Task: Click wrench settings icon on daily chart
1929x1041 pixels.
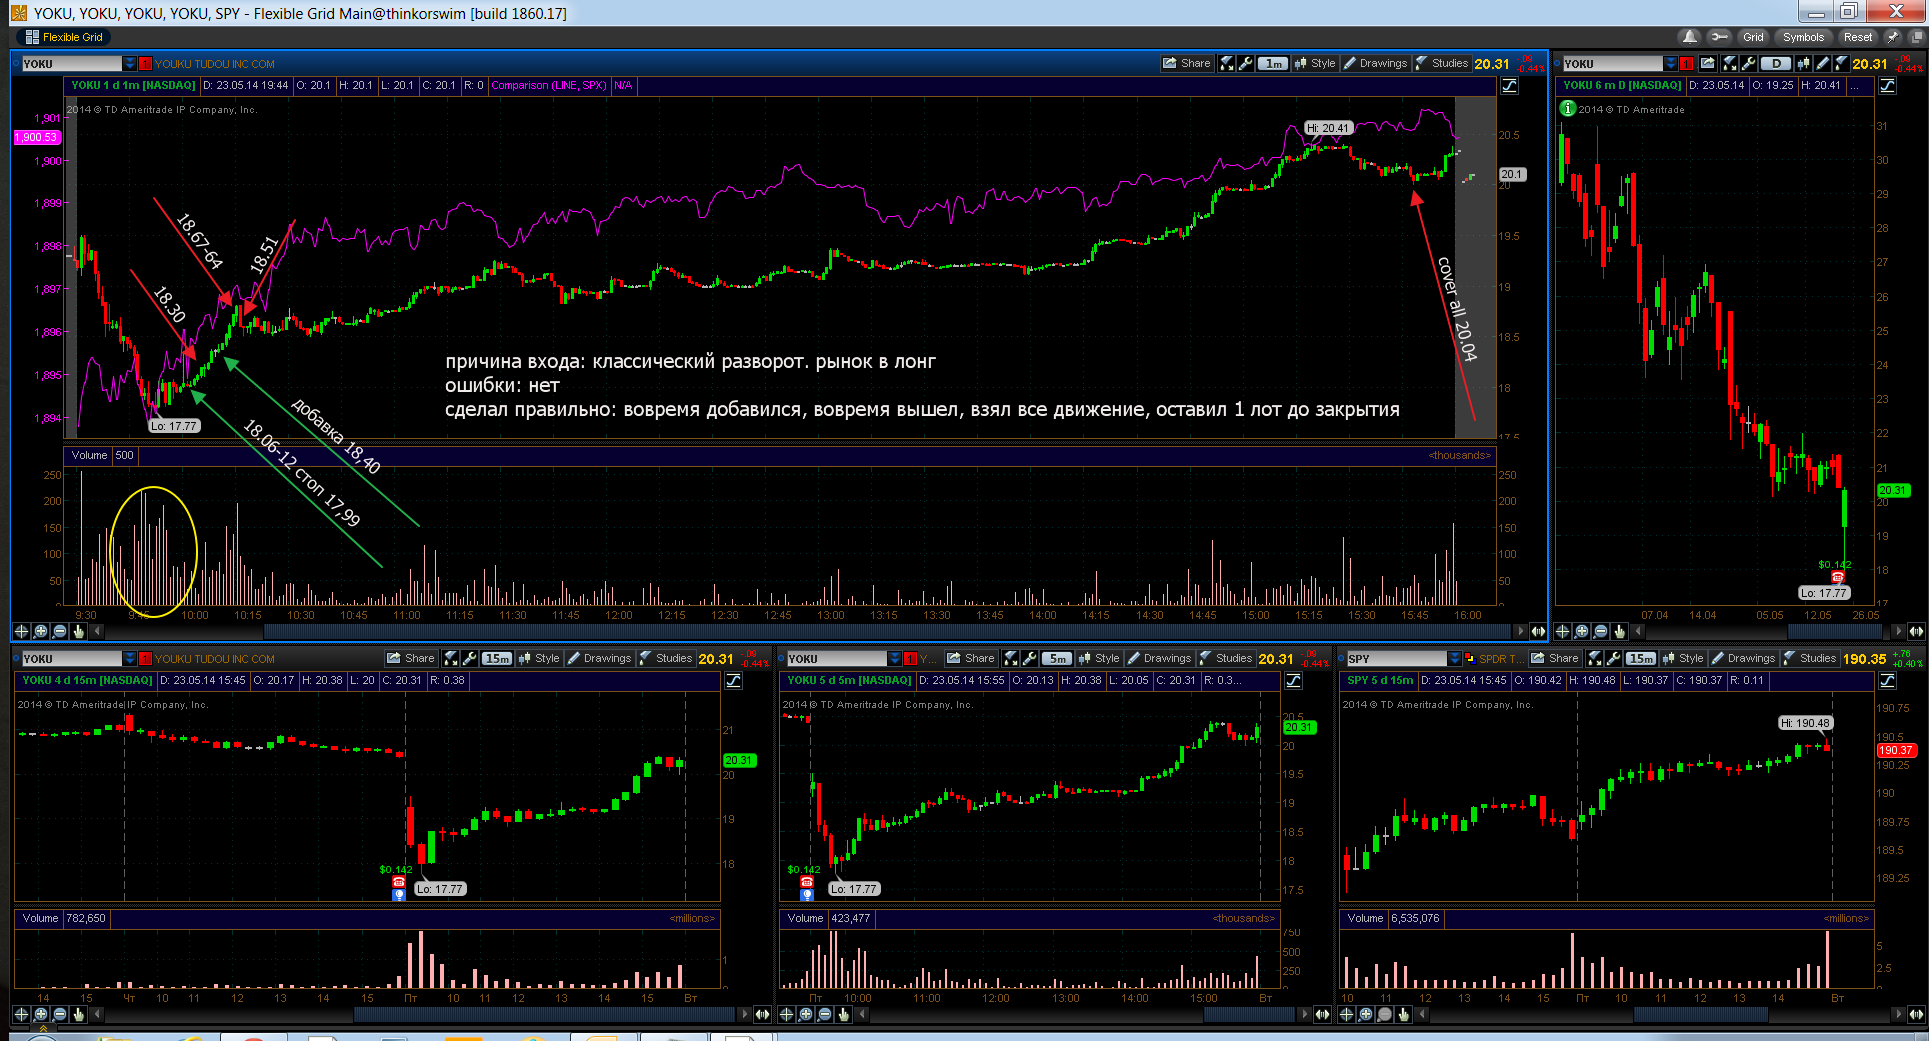Action: (x=1749, y=64)
